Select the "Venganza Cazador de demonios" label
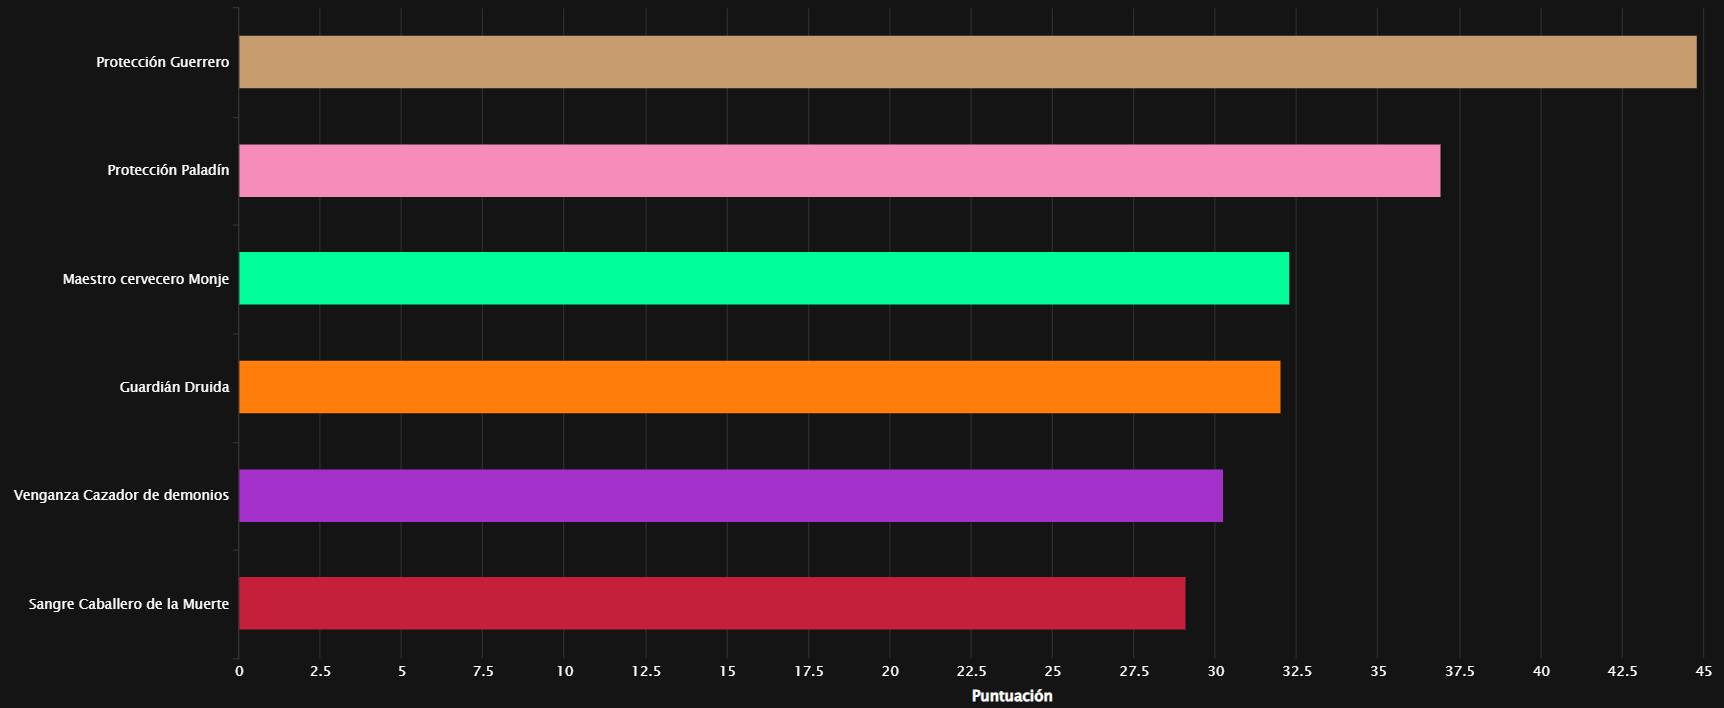 [121, 495]
